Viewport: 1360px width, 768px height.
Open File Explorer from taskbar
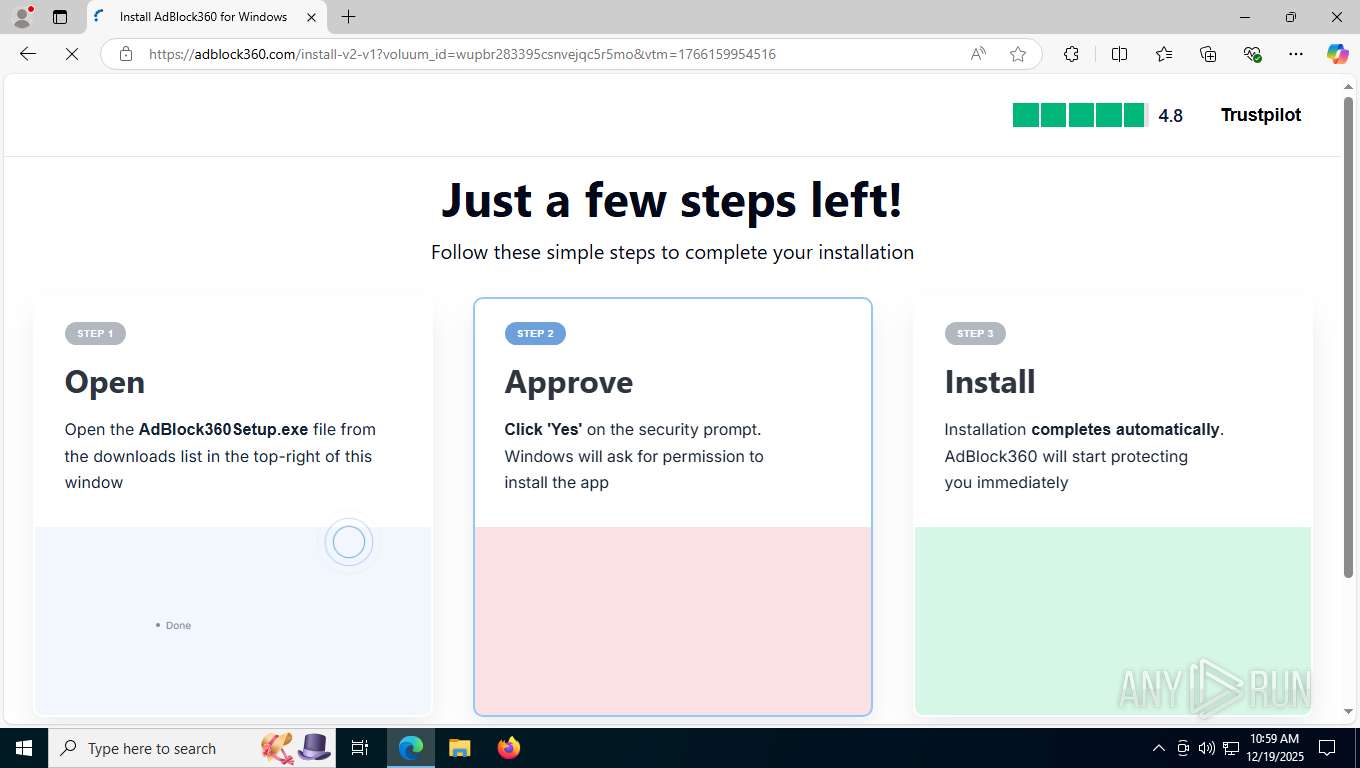pos(459,748)
